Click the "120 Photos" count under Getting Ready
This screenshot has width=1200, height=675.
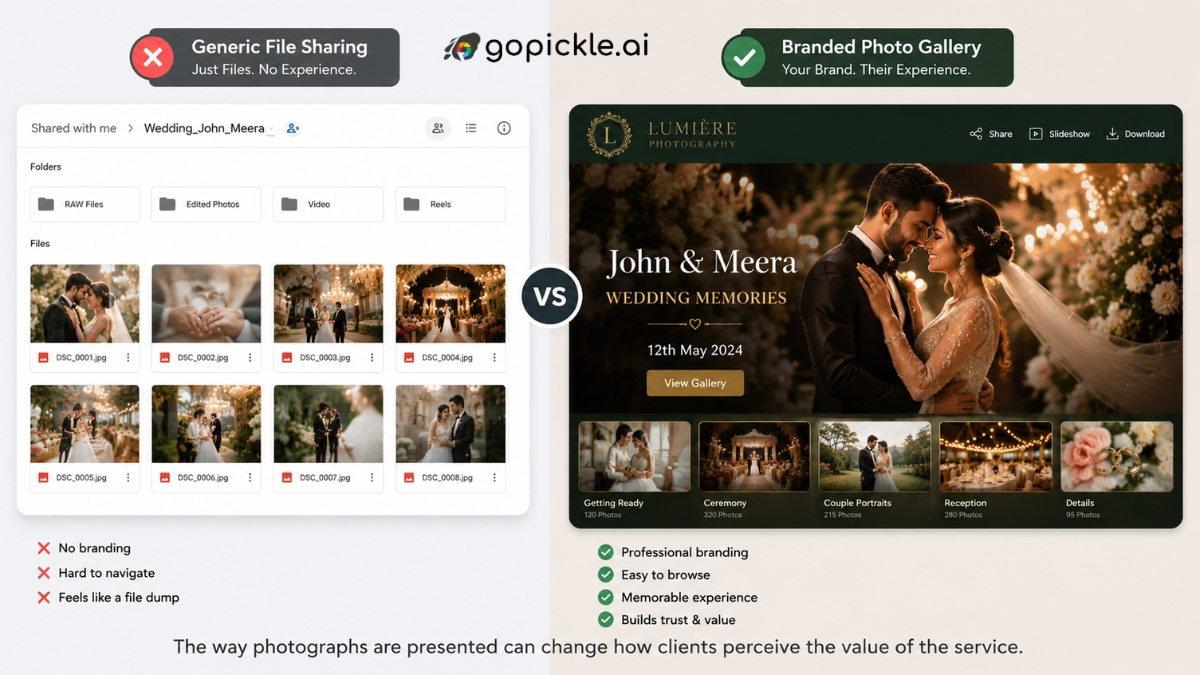point(603,515)
